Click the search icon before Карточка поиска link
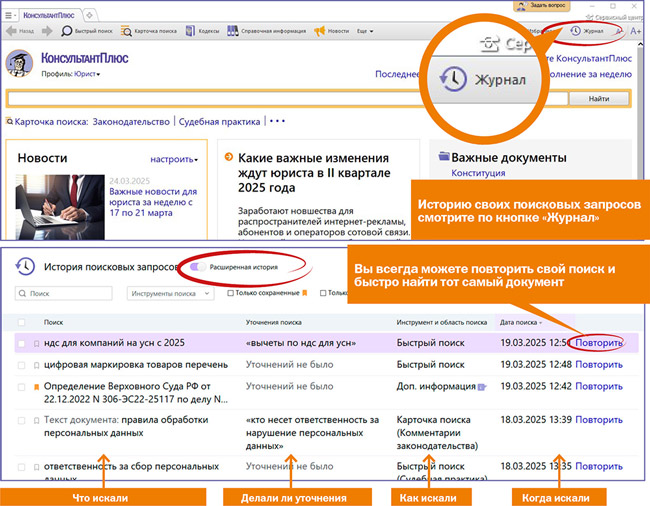The height and width of the screenshot is (506, 650). pos(9,121)
